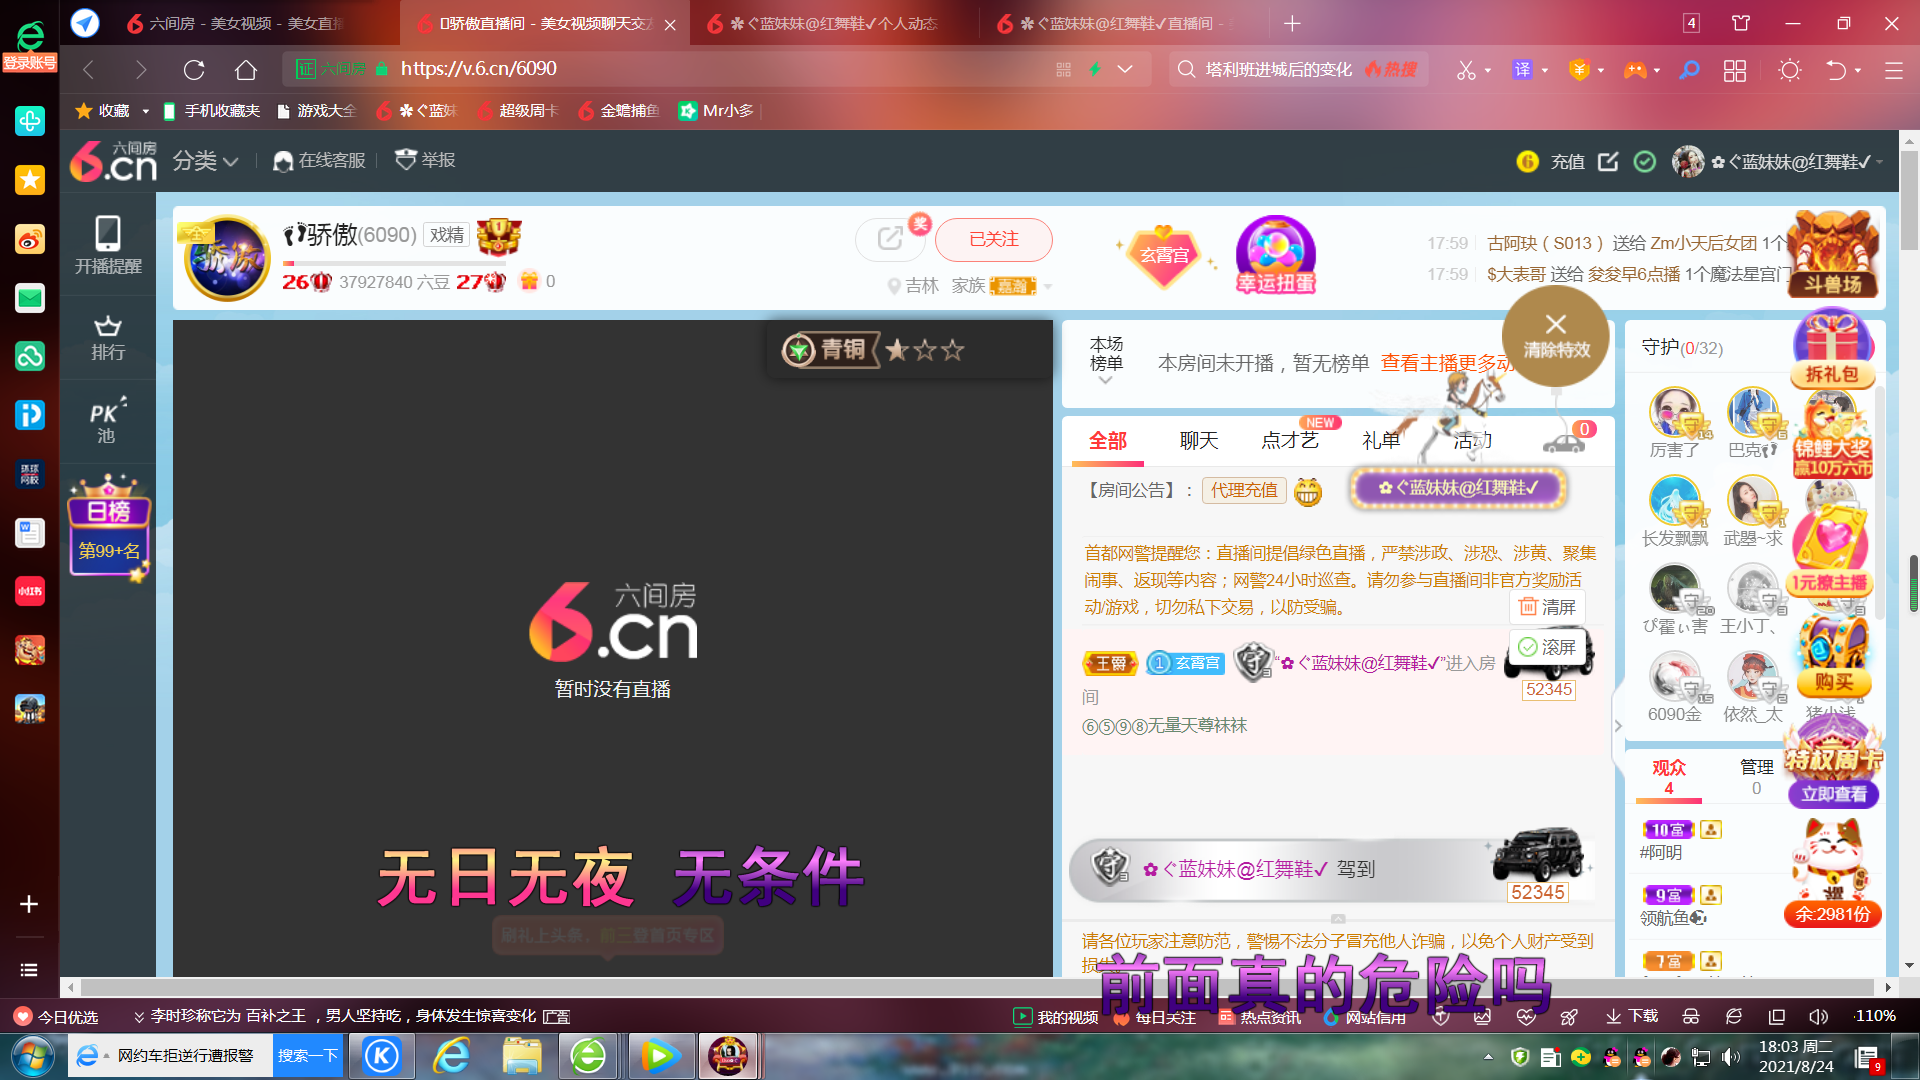This screenshot has height=1080, width=1920.
Task: Click the car icon with 0 badge
Action: [x=1565, y=441]
